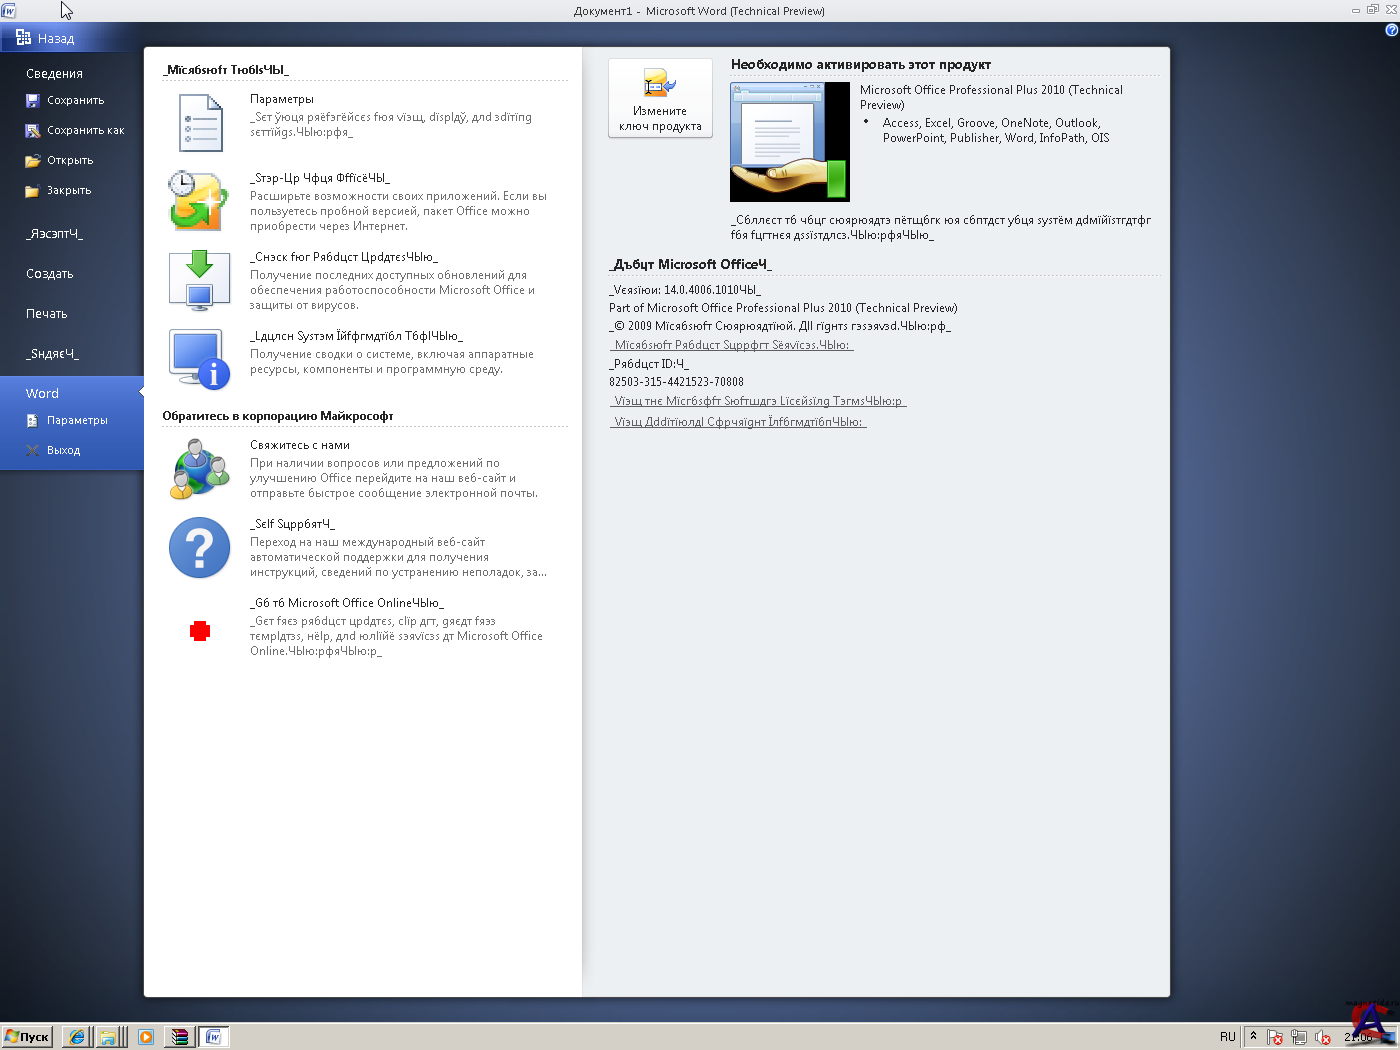Click the product activation thumbnail image
This screenshot has height=1050, width=1400.
coord(789,142)
